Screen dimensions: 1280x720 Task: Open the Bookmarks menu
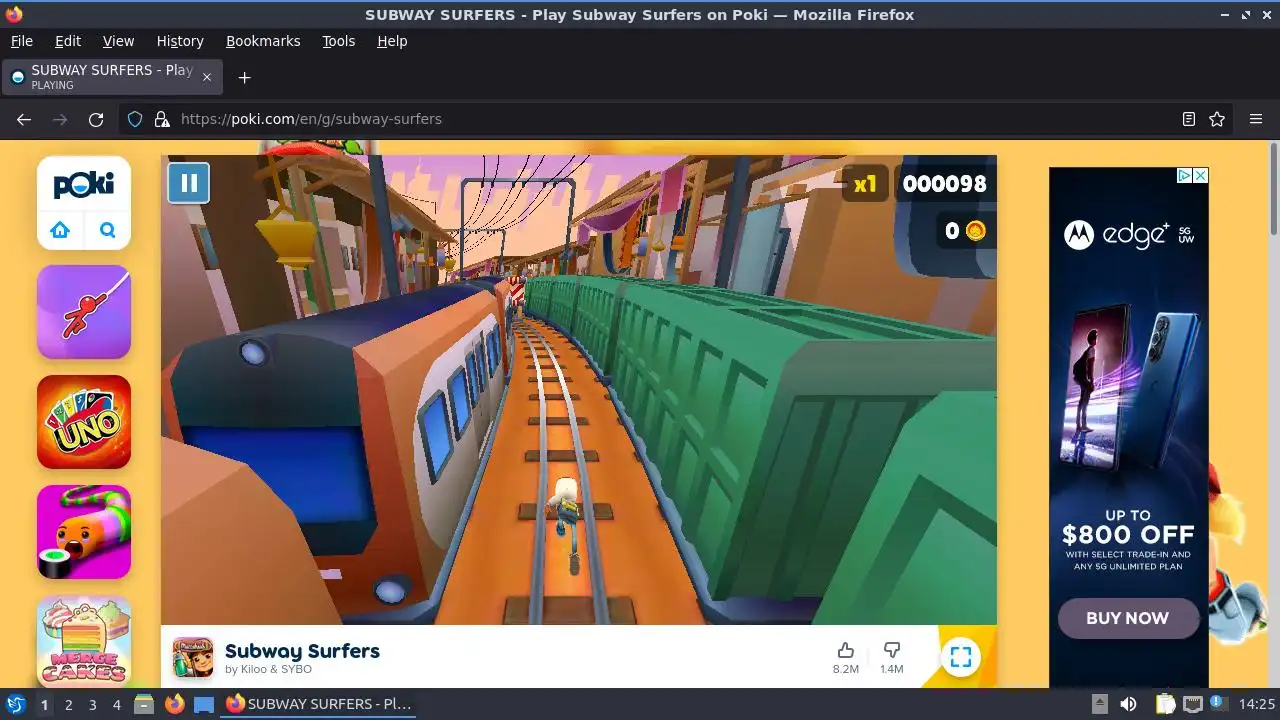(263, 41)
